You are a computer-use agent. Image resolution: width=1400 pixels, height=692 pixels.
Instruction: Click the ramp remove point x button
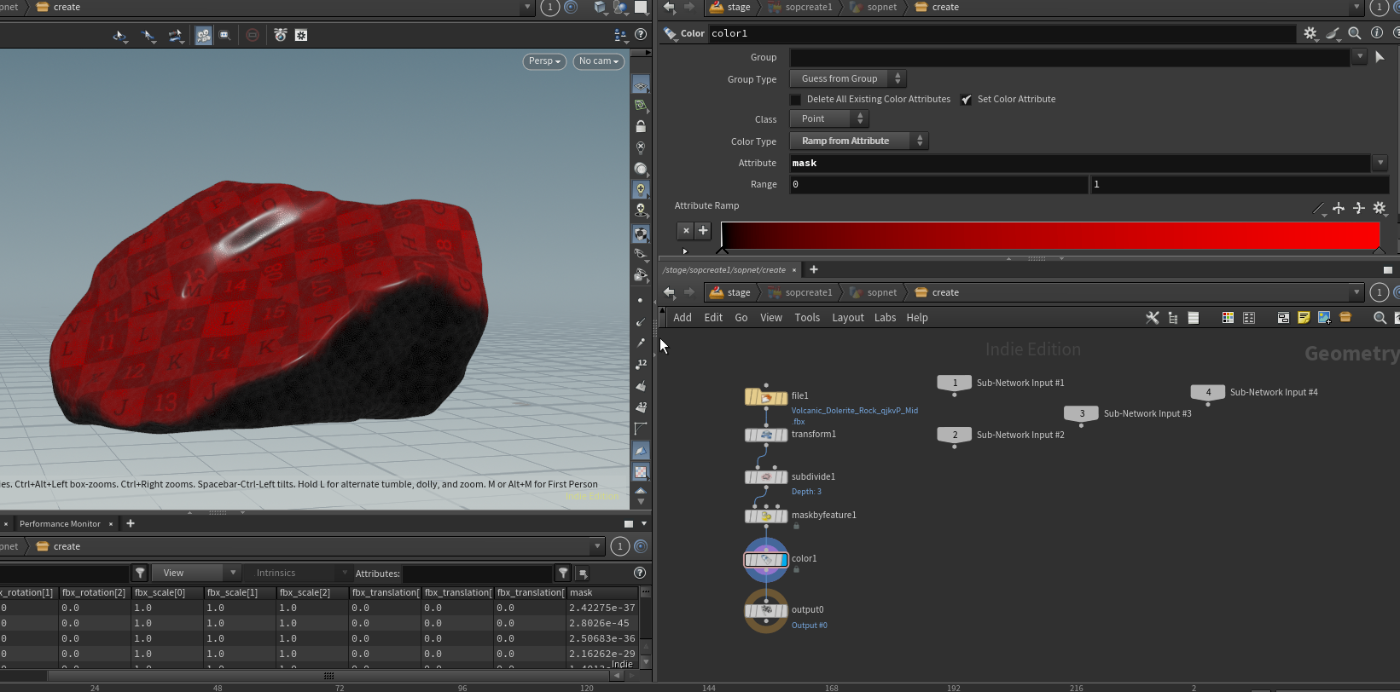click(685, 230)
